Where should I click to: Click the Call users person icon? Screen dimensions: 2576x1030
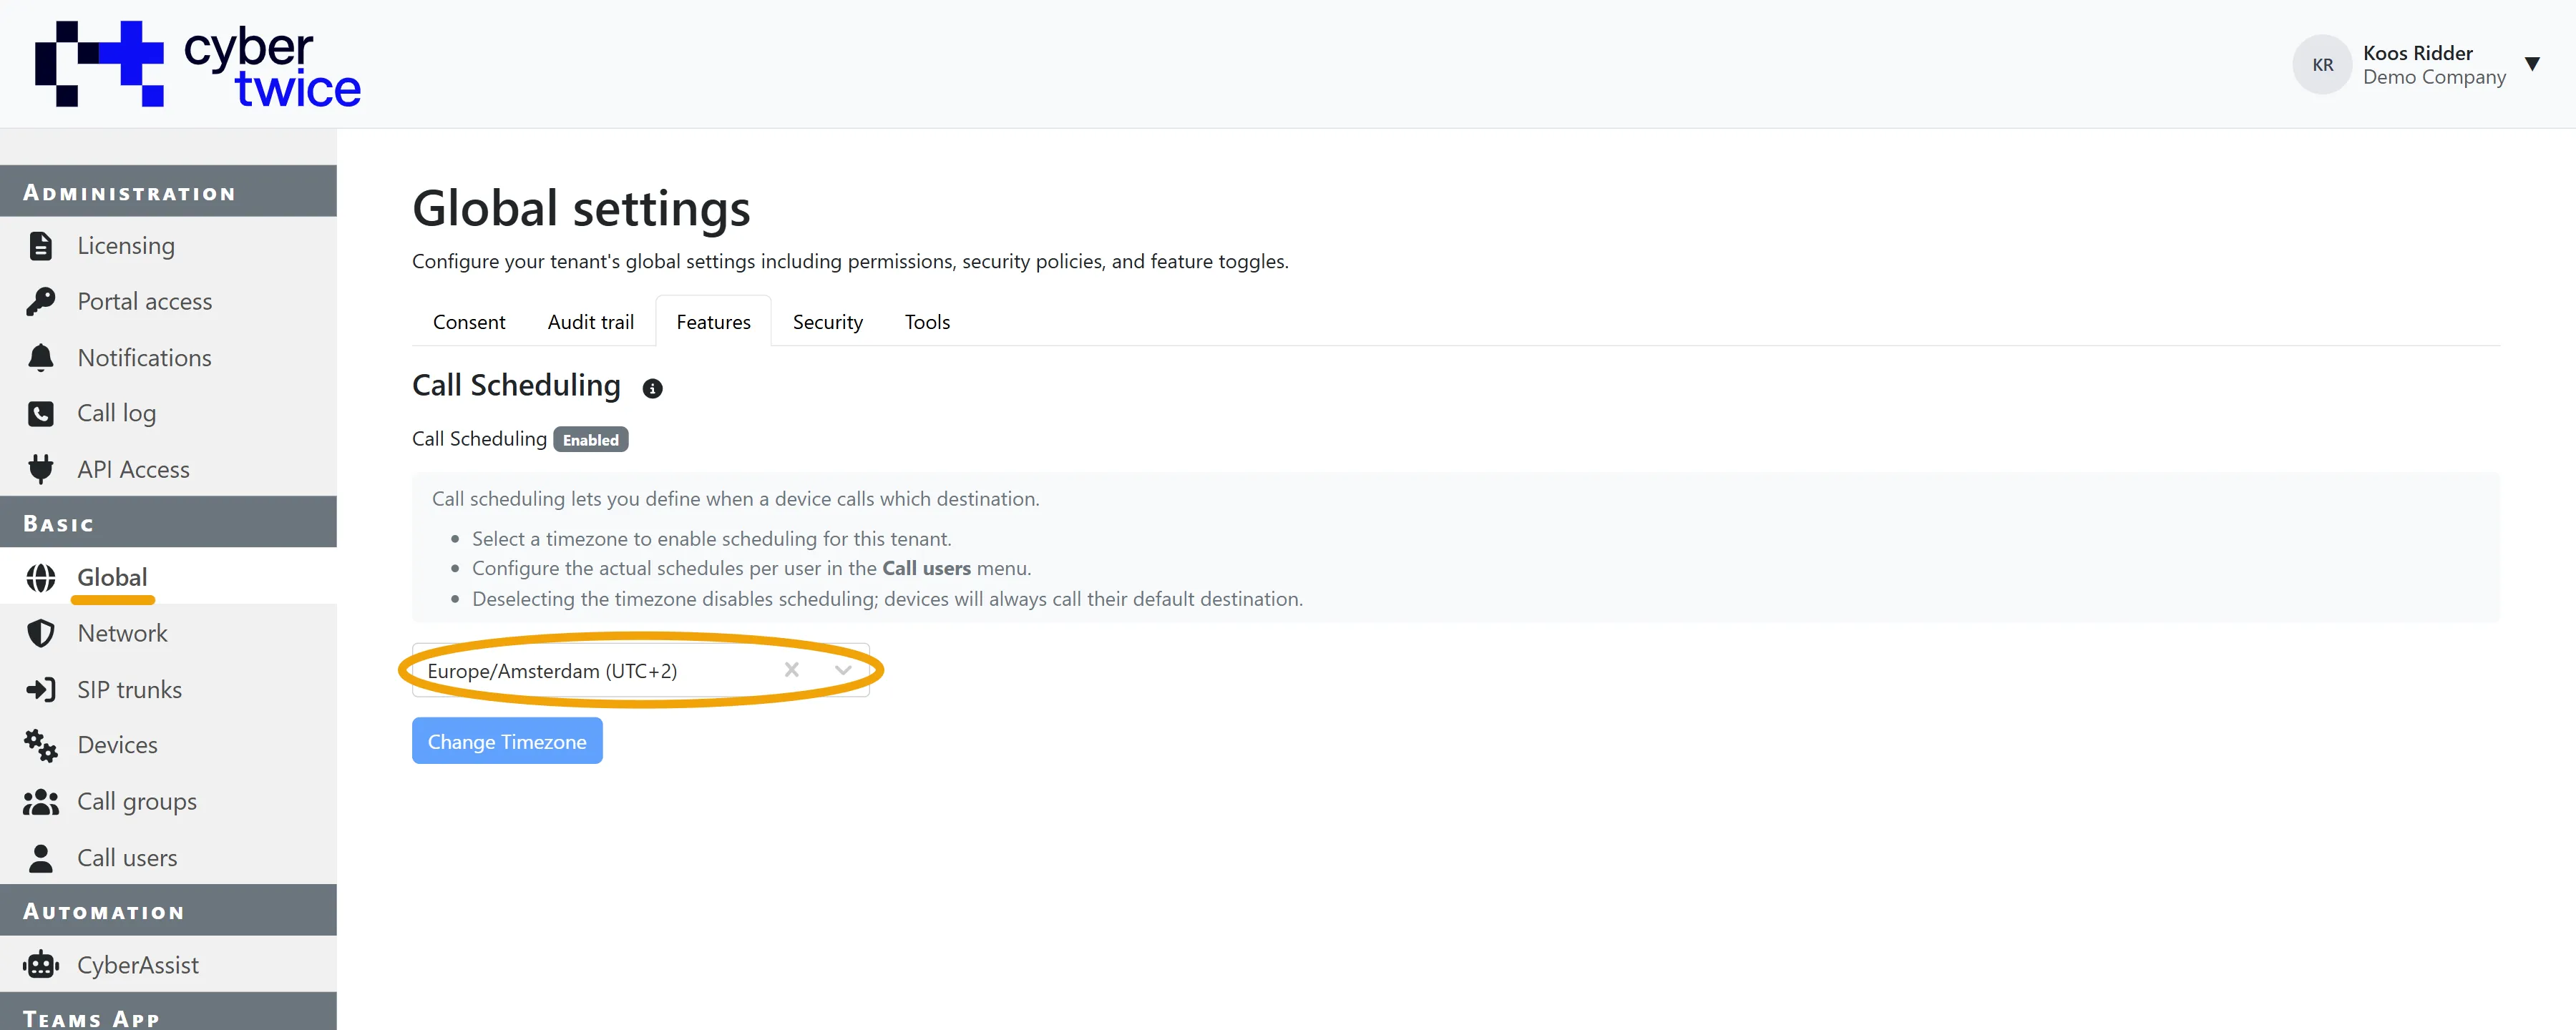[x=41, y=858]
